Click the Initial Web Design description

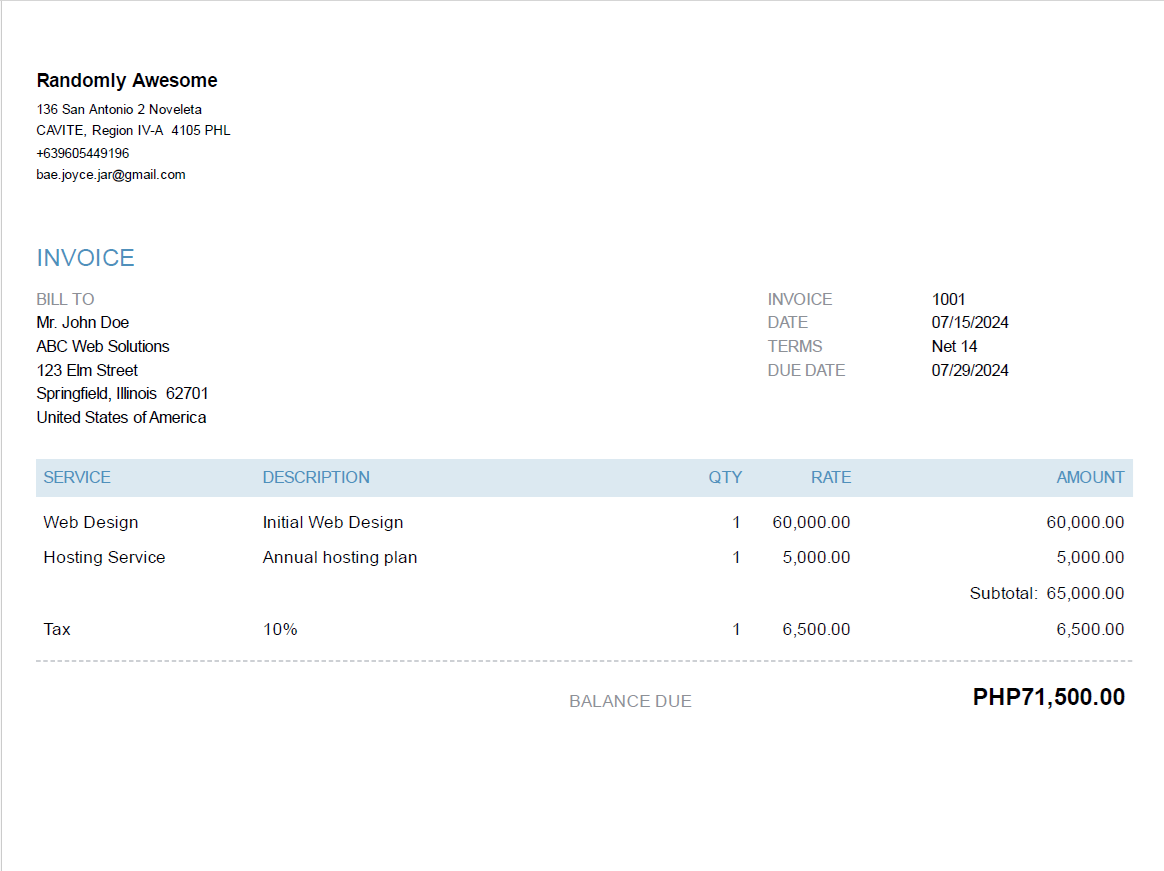(333, 522)
